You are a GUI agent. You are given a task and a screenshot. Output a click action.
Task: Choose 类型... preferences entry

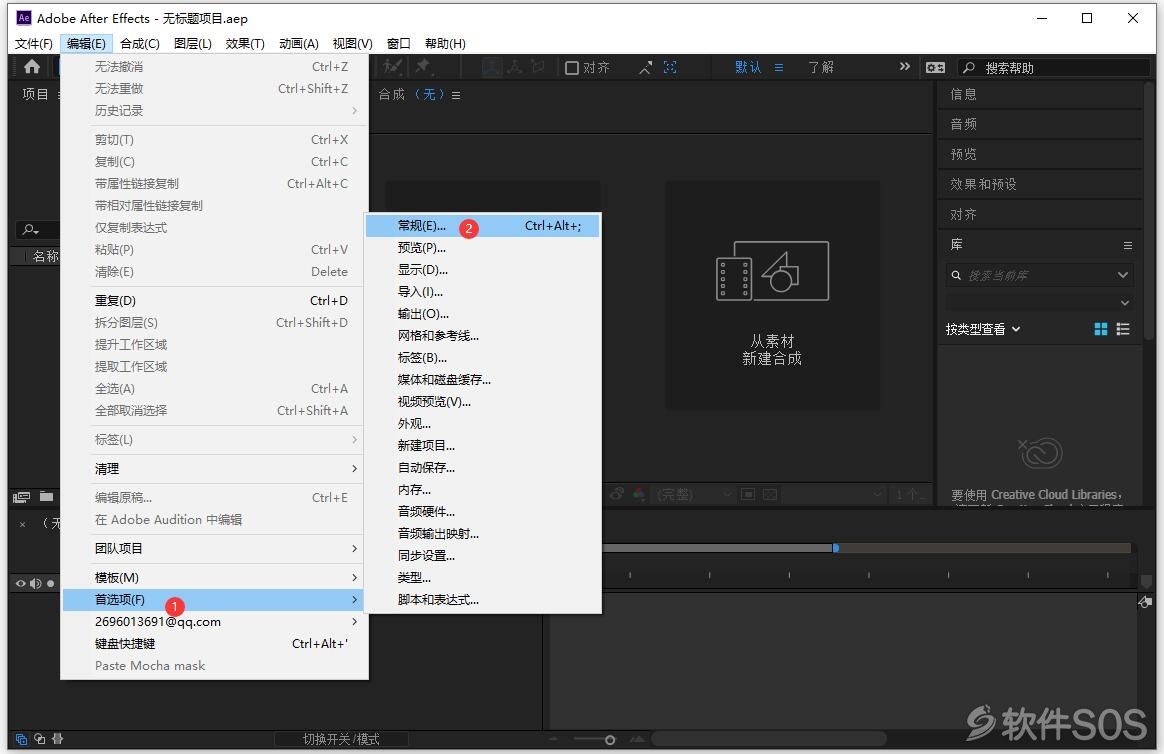tap(483, 577)
